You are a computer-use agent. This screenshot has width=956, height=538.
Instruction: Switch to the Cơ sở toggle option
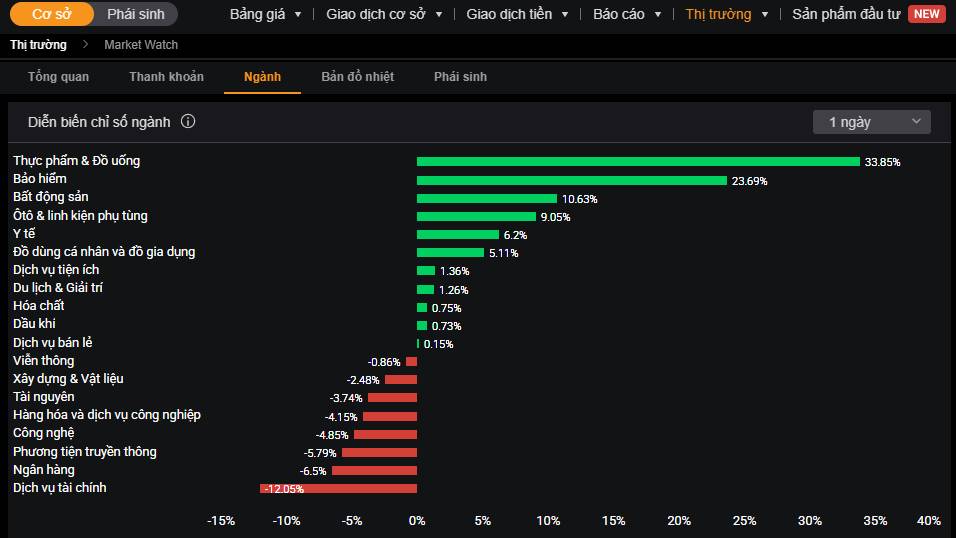[x=51, y=14]
